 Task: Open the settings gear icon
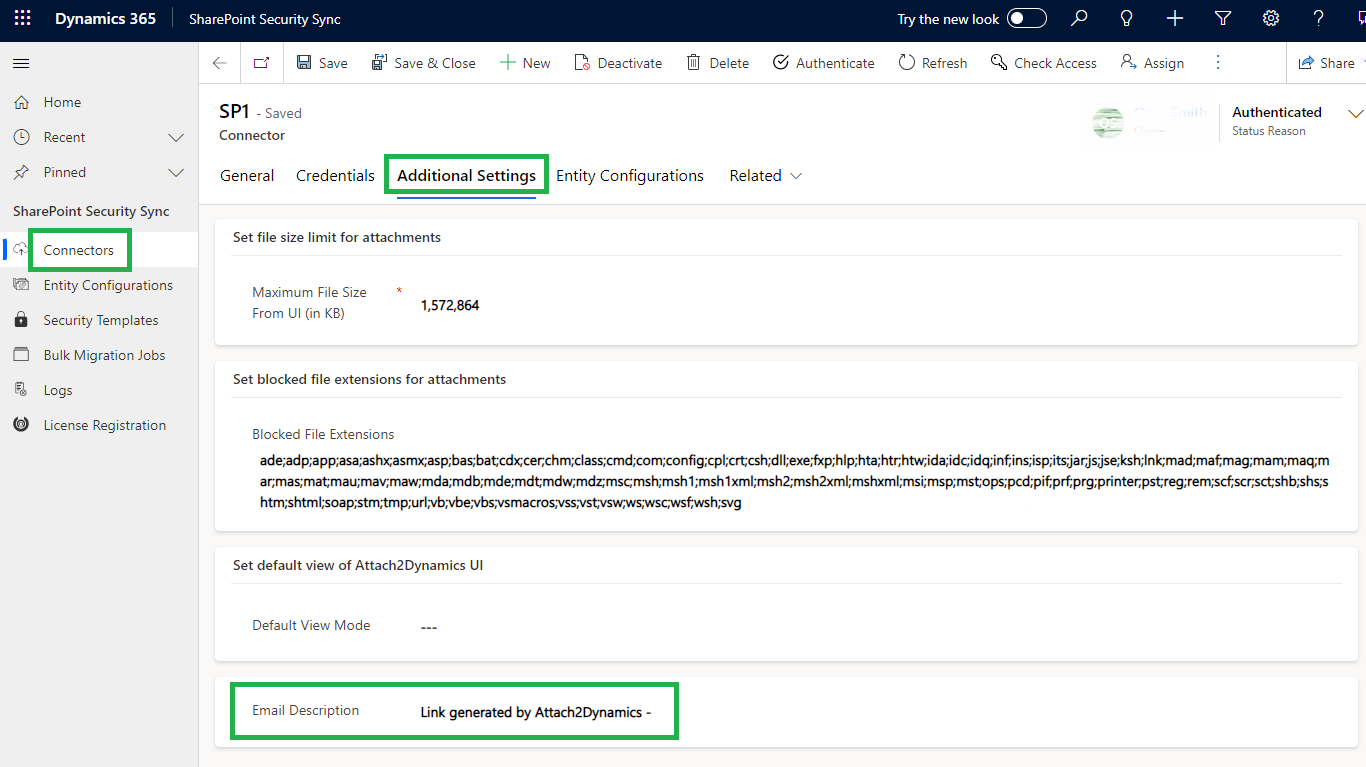click(x=1271, y=19)
